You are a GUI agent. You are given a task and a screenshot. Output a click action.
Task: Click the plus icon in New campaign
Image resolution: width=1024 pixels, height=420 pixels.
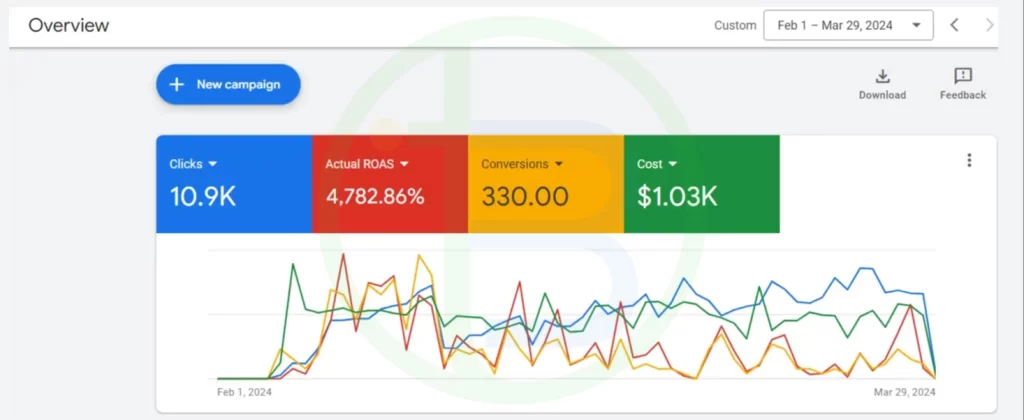click(177, 84)
